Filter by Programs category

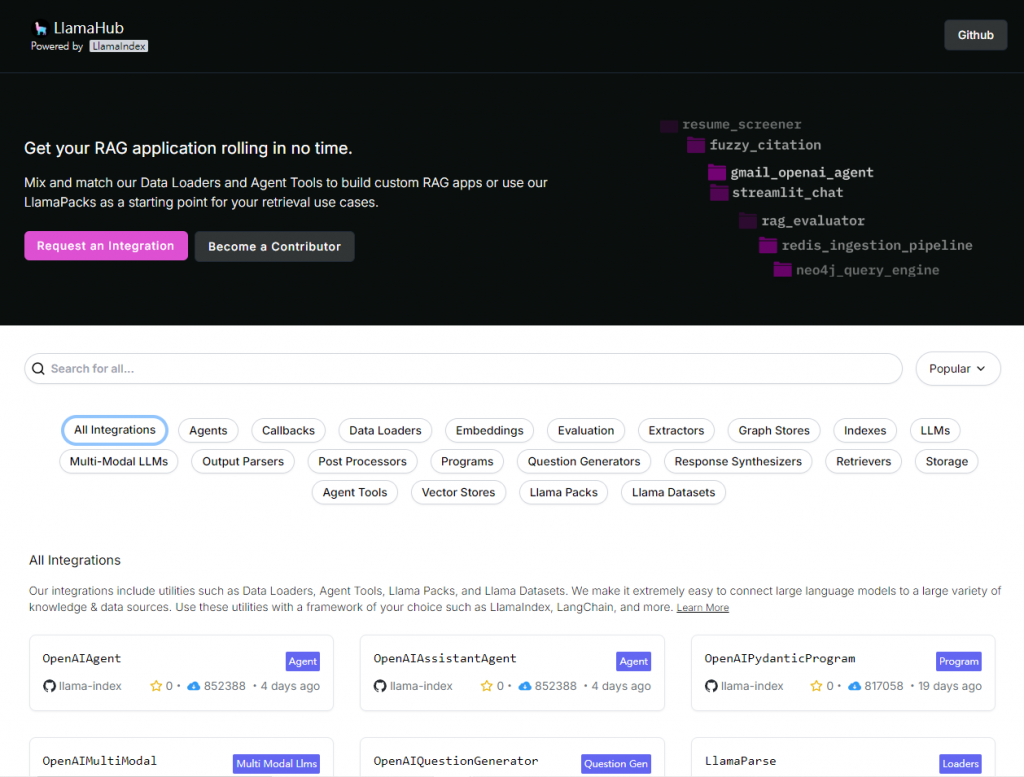pyautogui.click(x=467, y=462)
